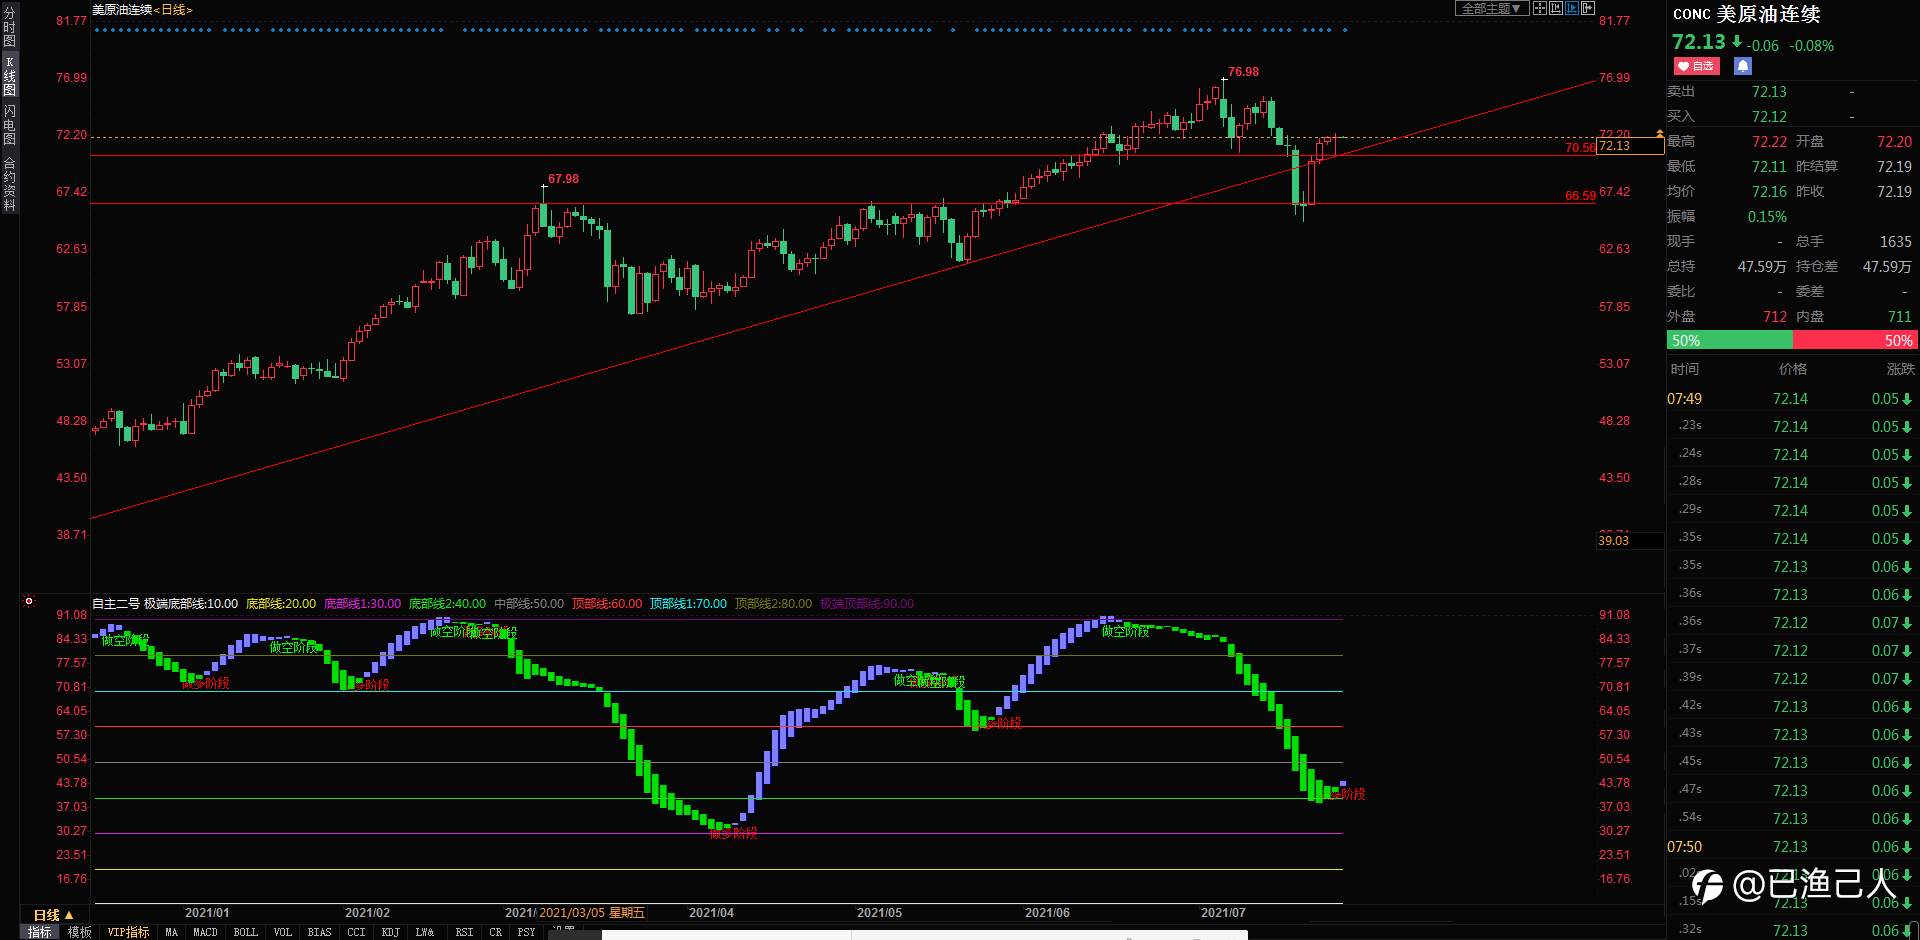Open the 闪电图 side tab
This screenshot has width=1920, height=940.
(x=9, y=124)
